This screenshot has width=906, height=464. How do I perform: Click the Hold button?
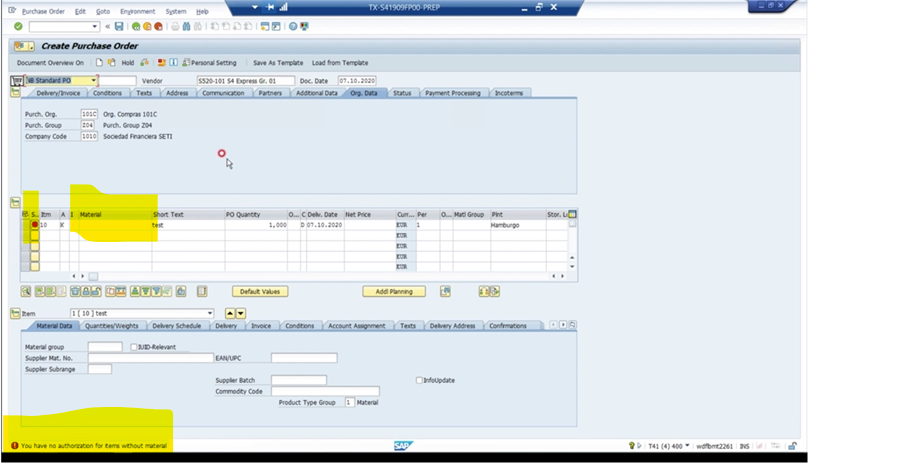[128, 63]
